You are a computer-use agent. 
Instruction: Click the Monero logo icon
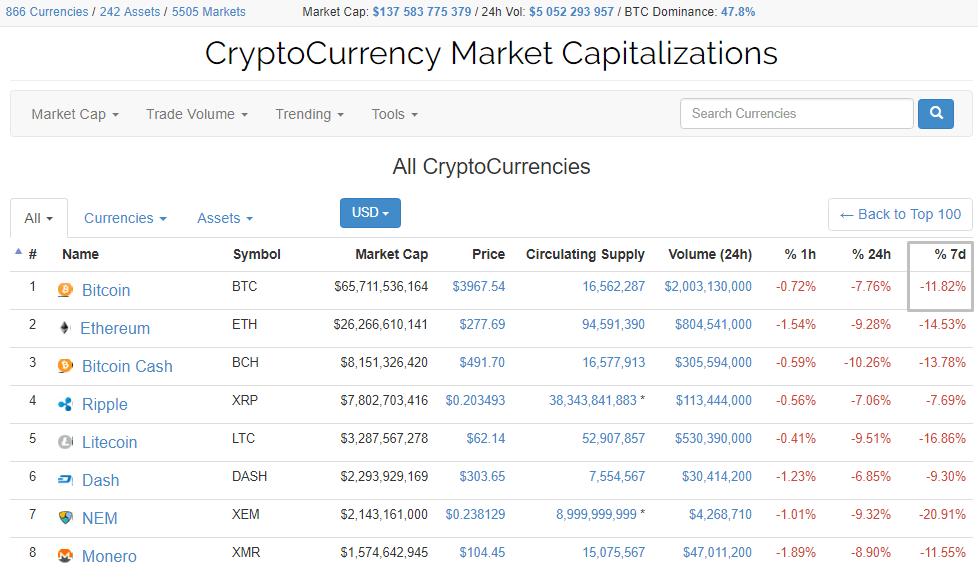point(66,555)
